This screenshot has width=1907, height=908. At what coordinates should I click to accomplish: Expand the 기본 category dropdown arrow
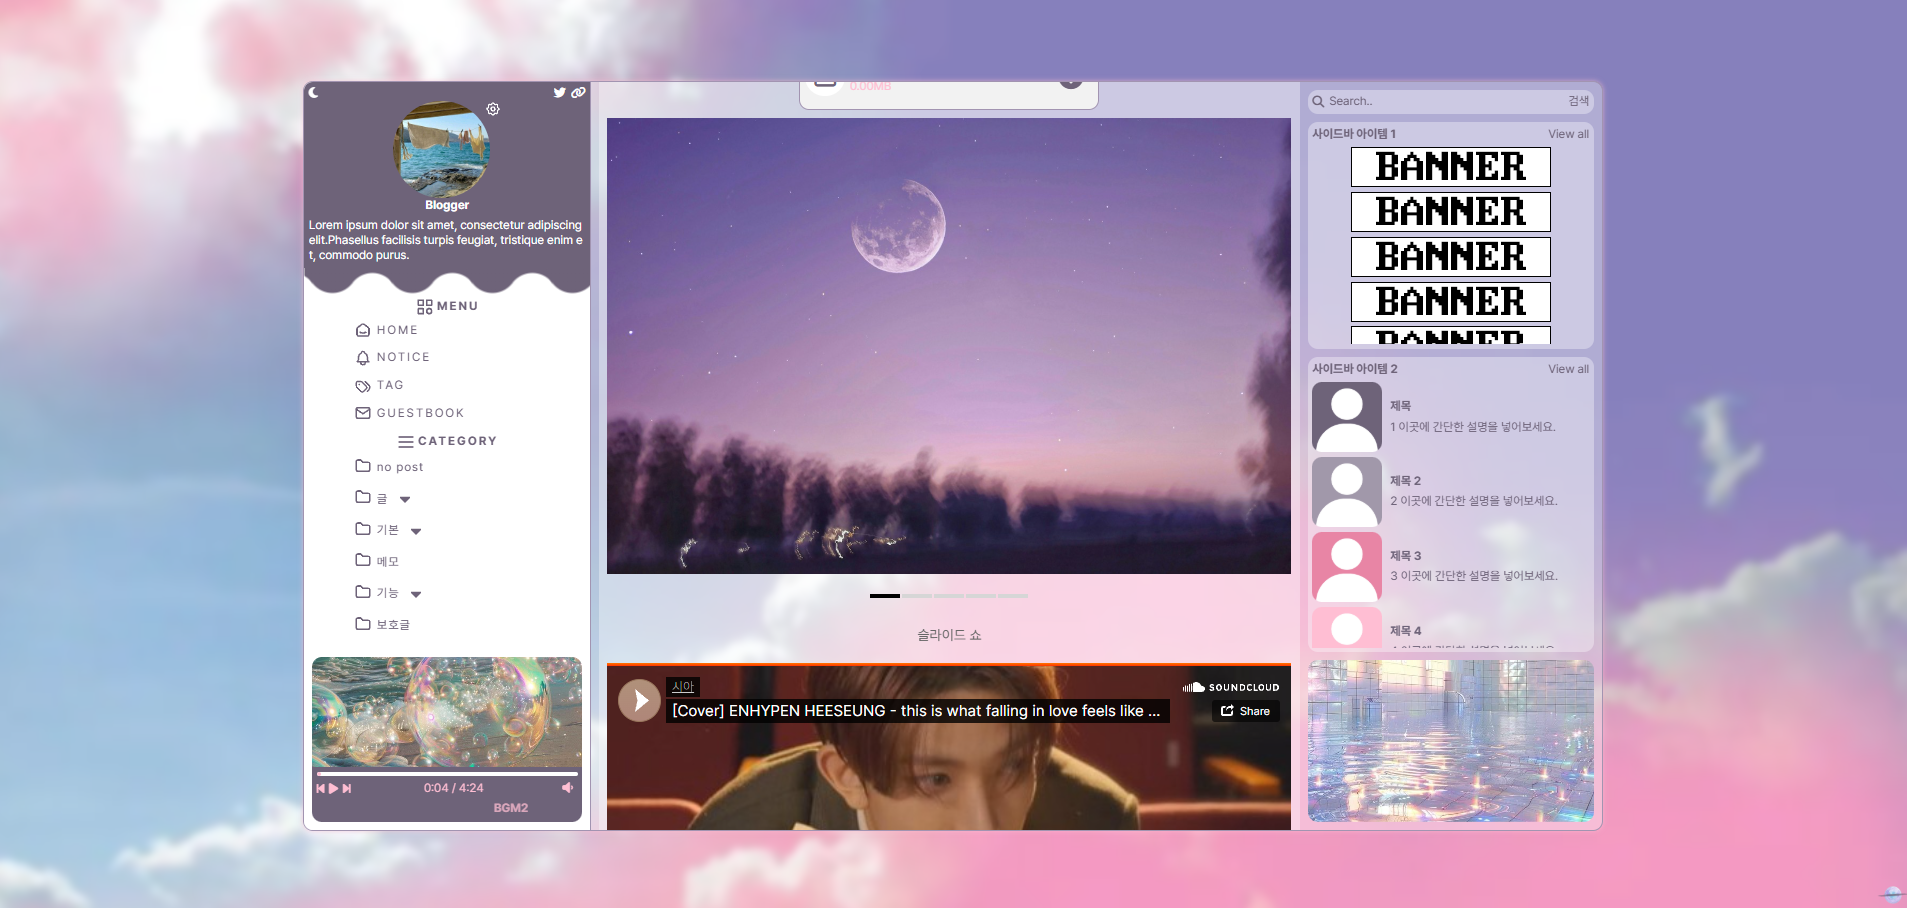[x=416, y=531]
